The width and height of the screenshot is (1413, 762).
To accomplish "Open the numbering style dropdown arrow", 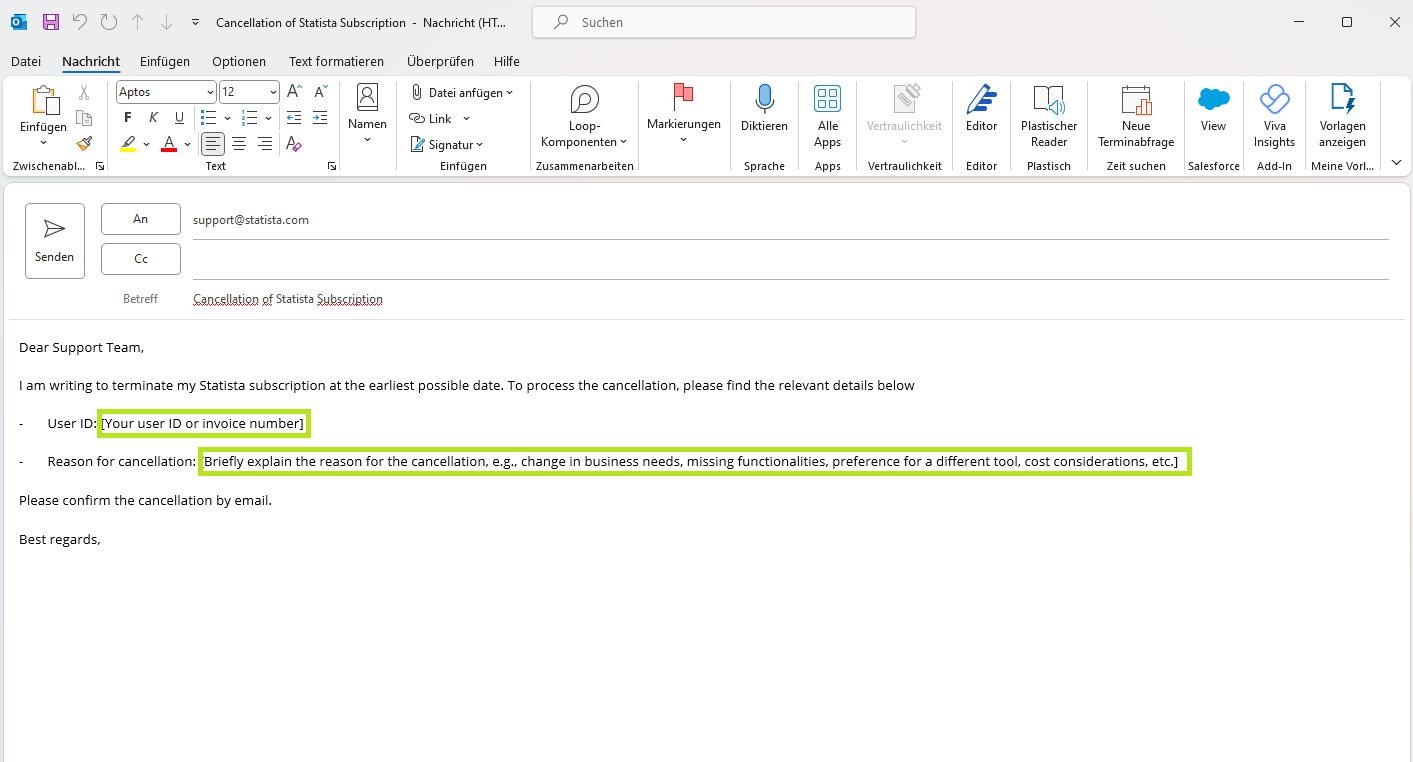I will point(269,118).
